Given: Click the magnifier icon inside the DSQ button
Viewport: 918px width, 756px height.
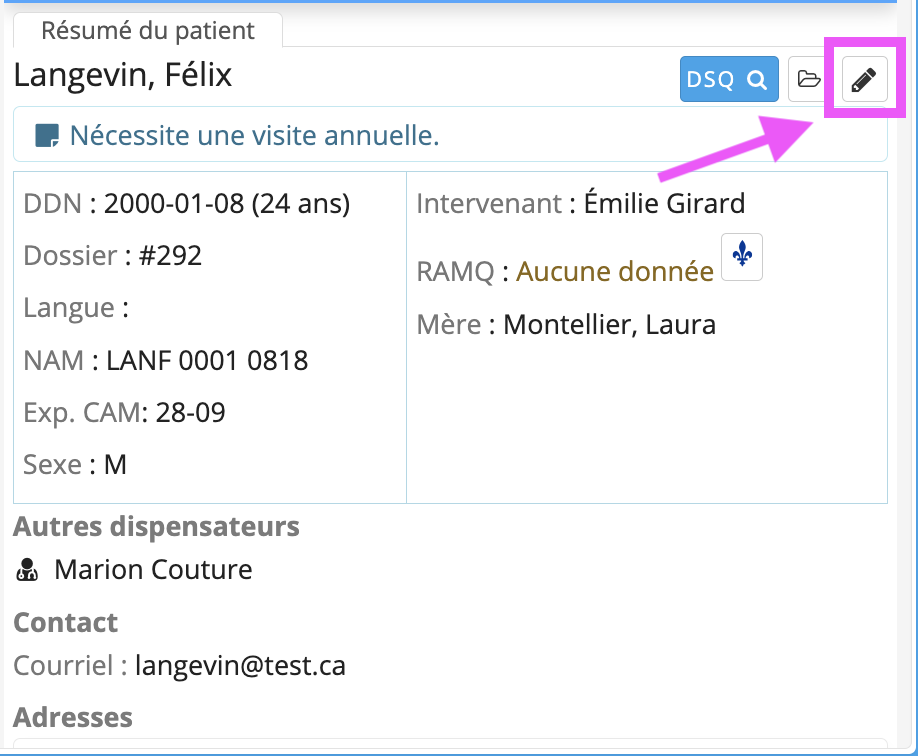Looking at the screenshot, I should pyautogui.click(x=757, y=79).
